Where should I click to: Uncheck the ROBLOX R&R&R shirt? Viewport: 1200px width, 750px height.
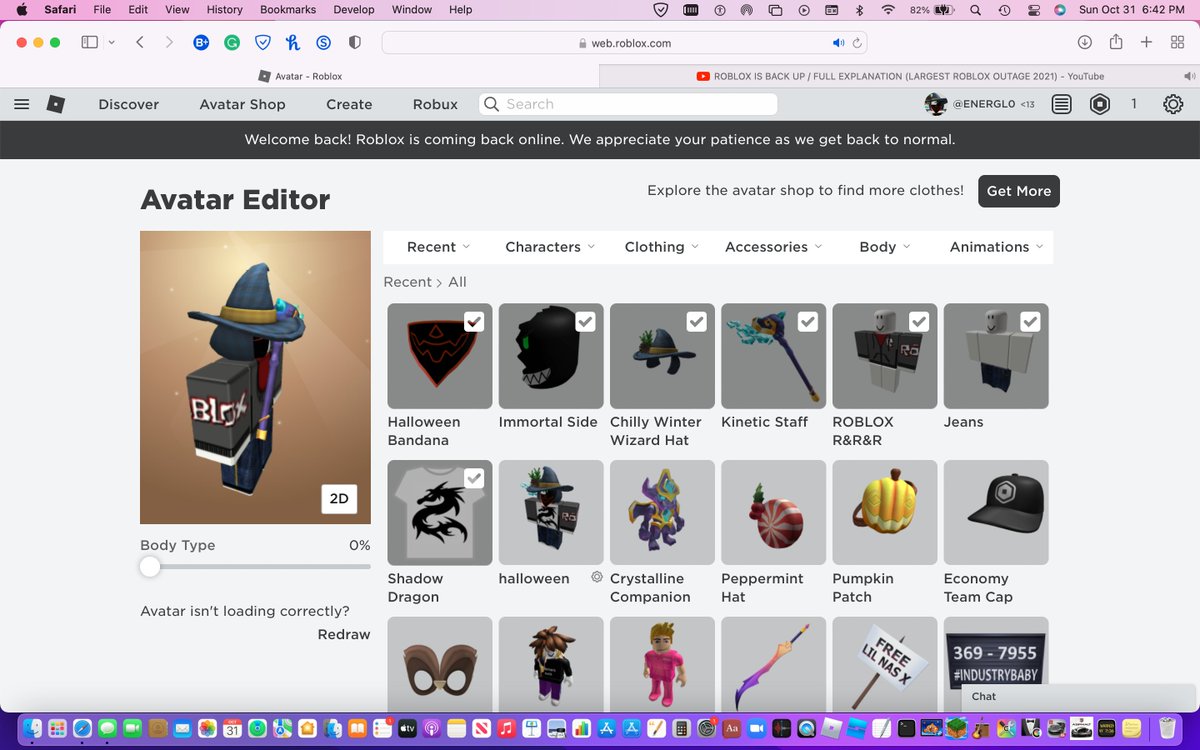tap(919, 322)
